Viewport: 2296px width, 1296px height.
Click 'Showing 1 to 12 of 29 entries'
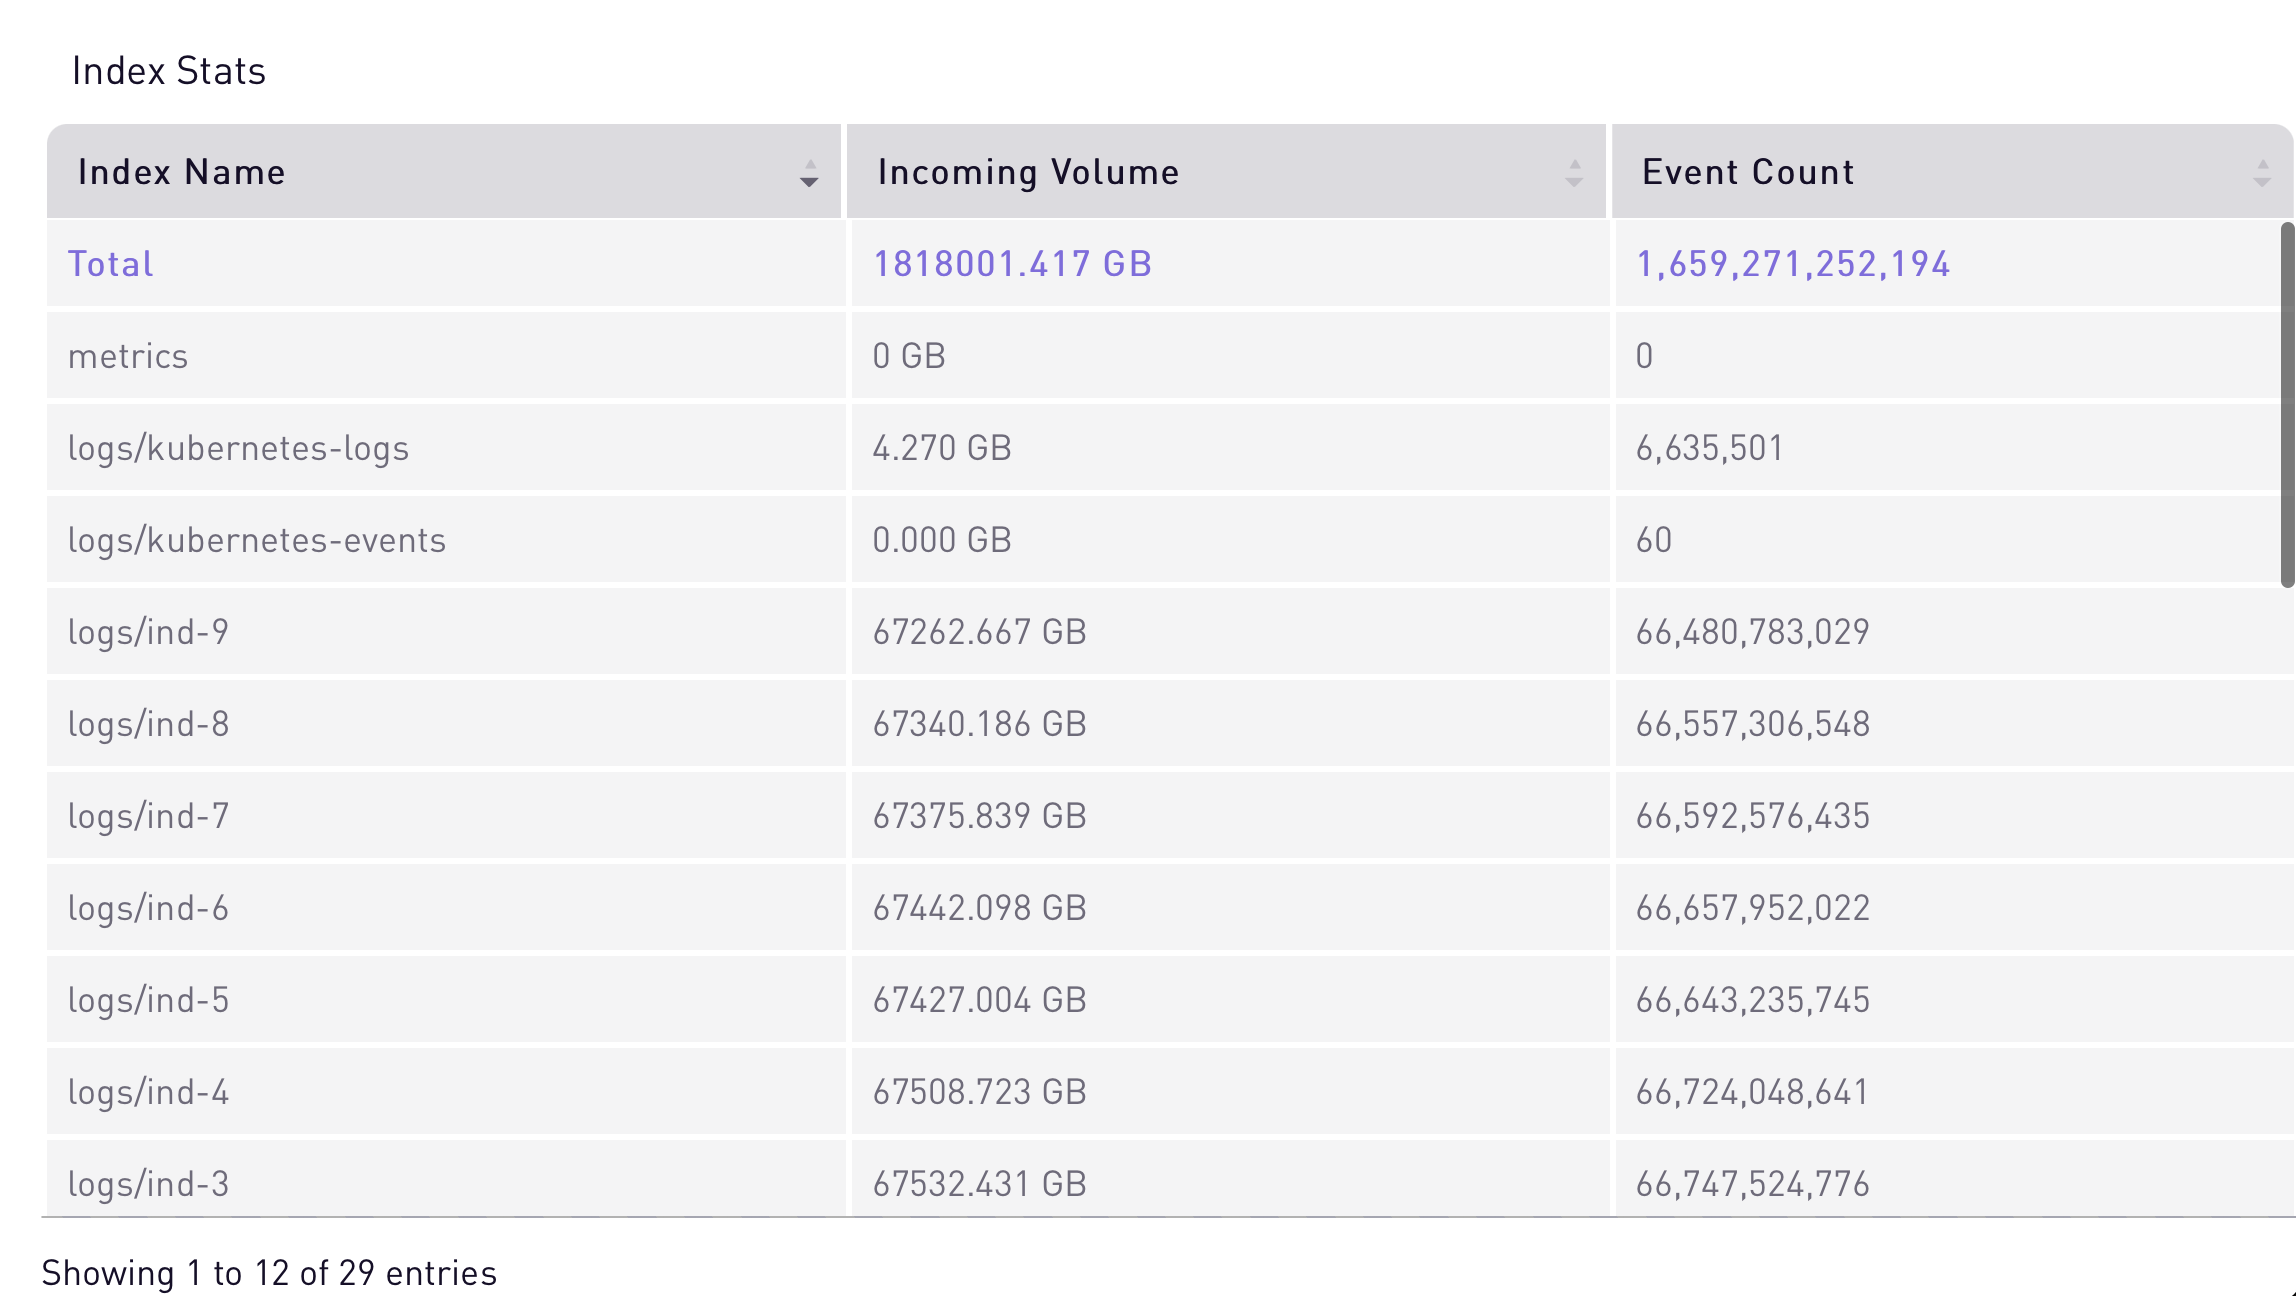269,1273
